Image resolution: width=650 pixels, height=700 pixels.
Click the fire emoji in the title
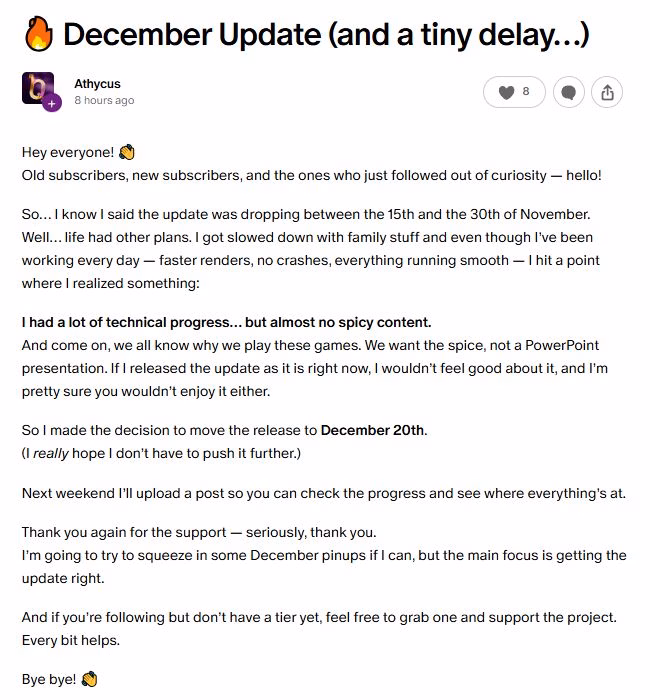pos(36,36)
